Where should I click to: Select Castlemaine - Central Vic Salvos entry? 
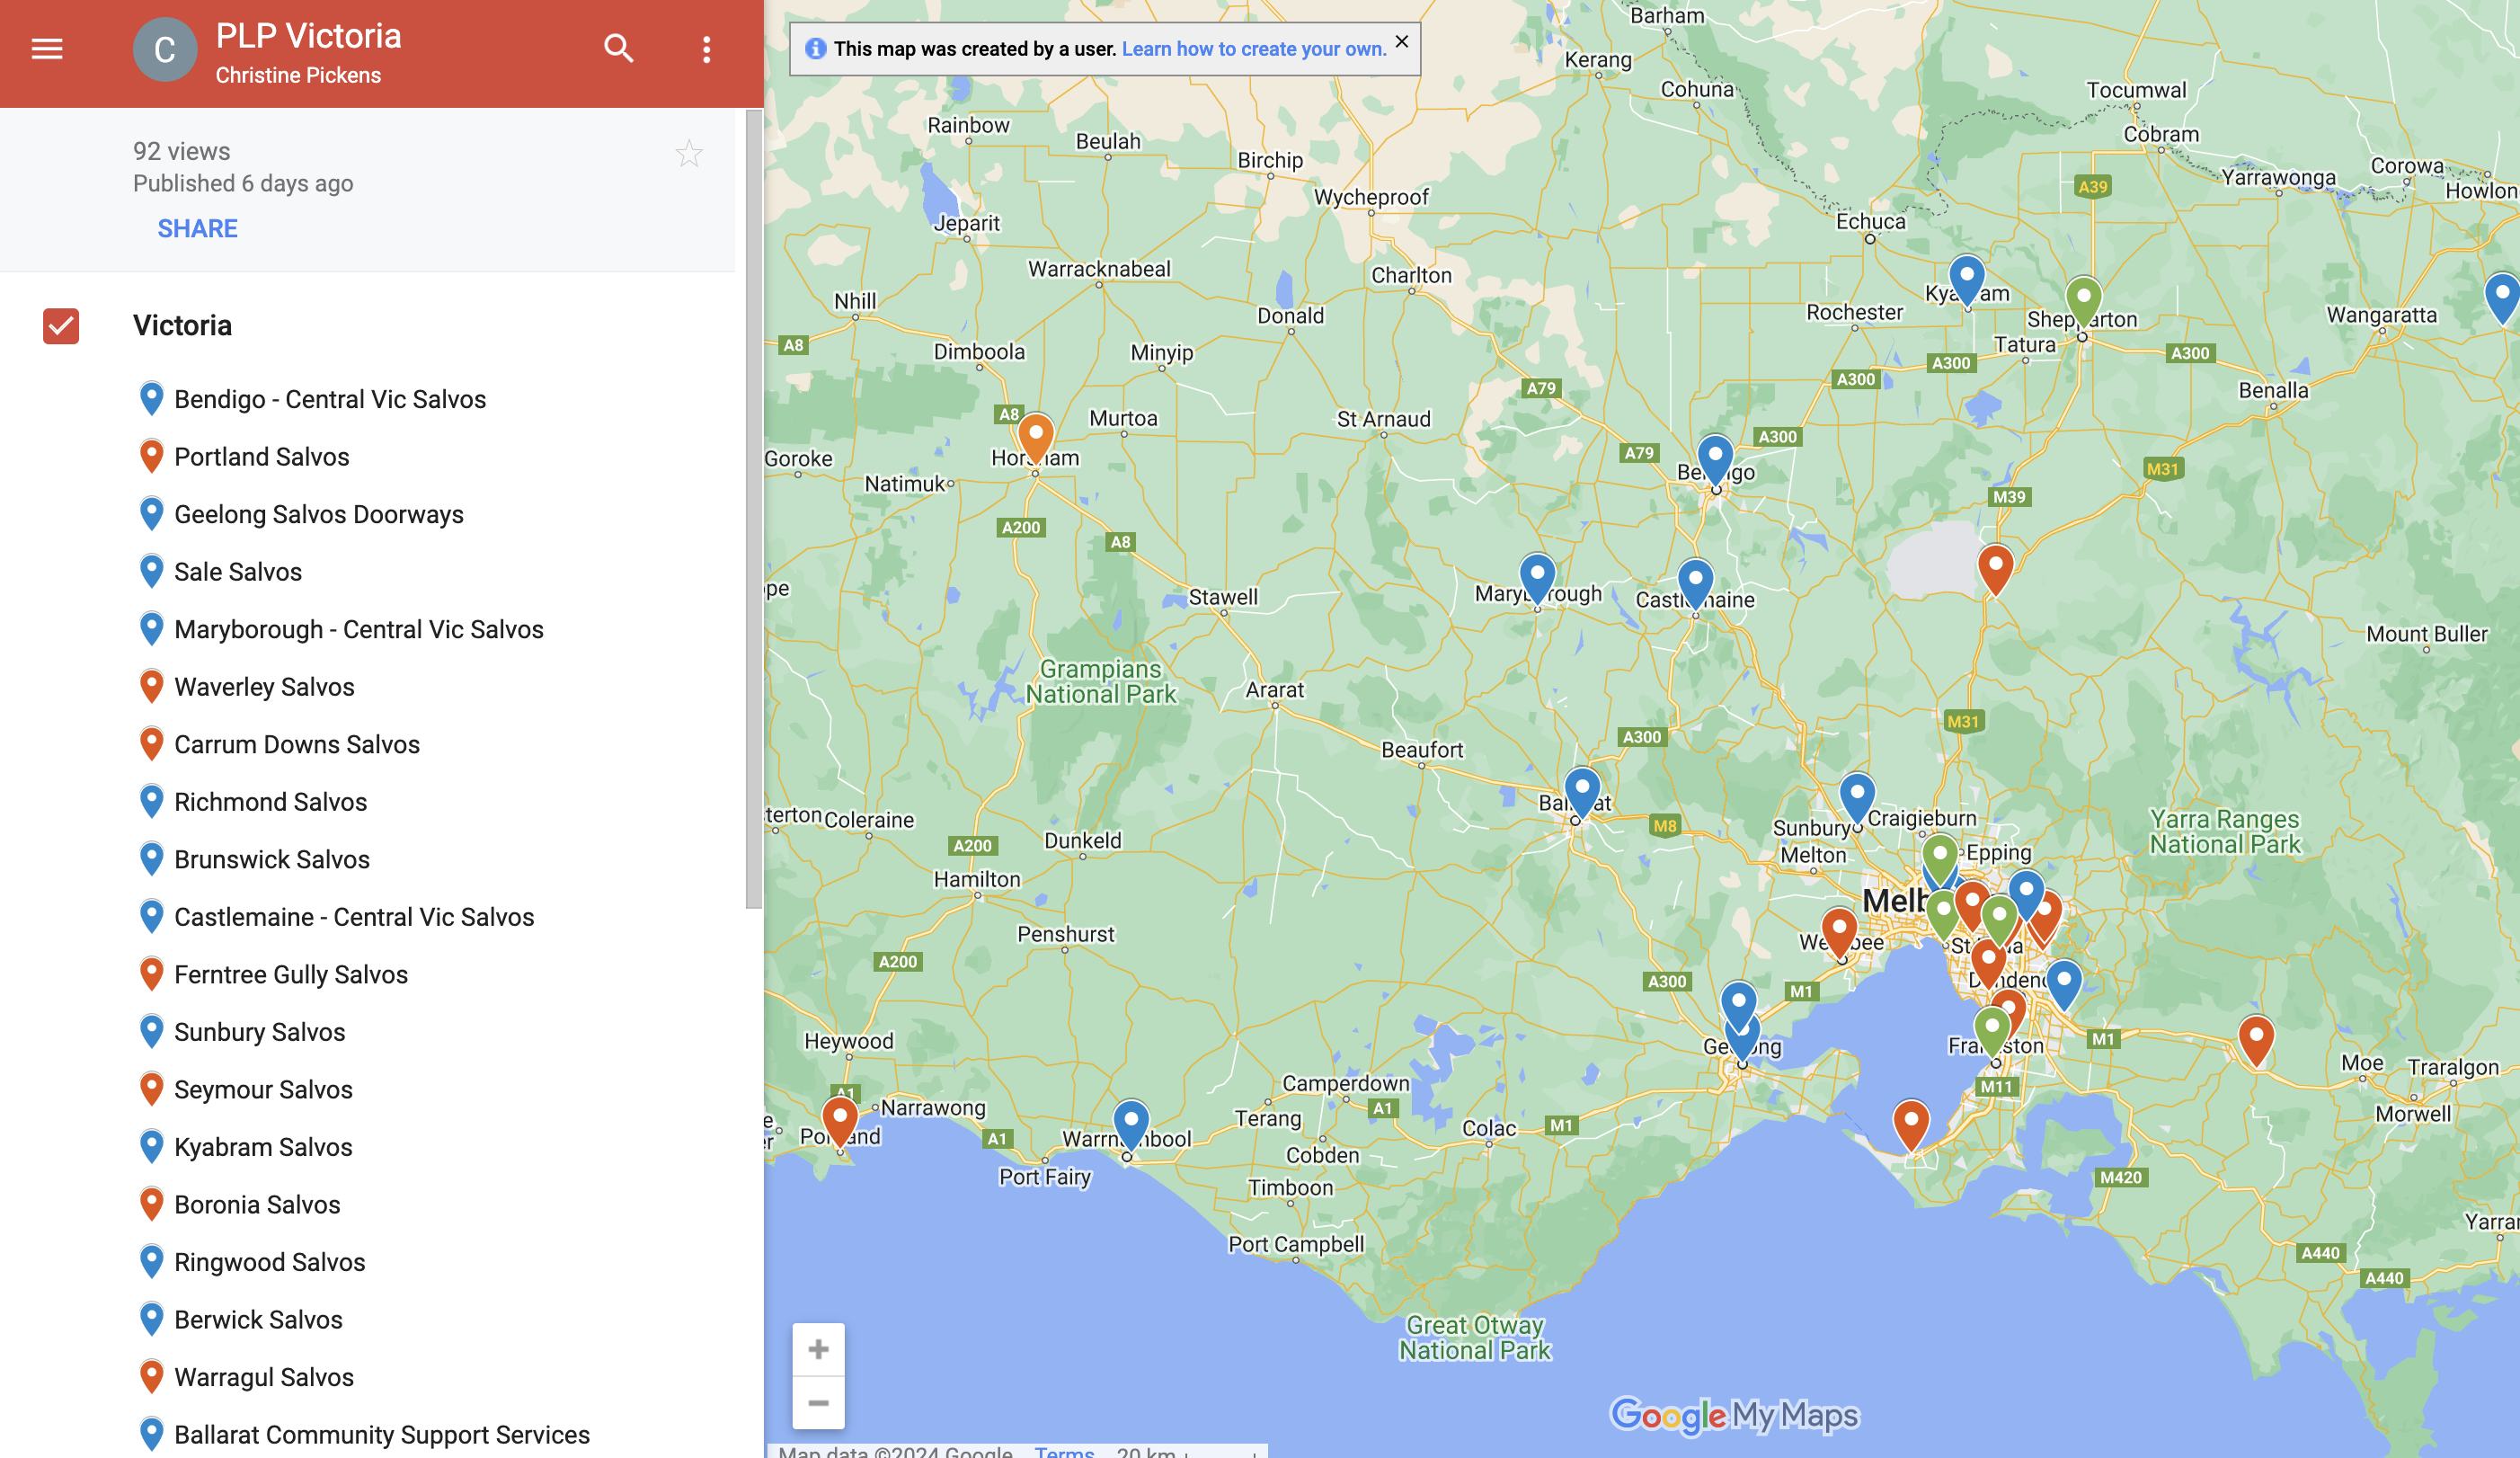[354, 917]
